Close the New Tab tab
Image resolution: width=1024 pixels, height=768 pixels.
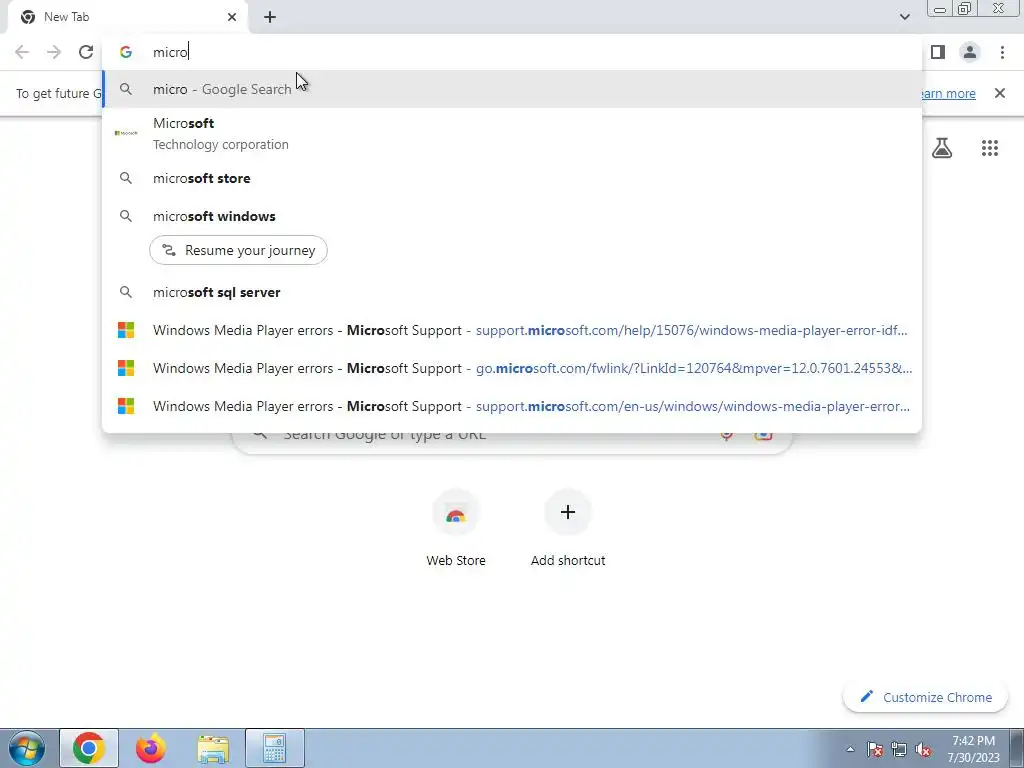(x=232, y=17)
